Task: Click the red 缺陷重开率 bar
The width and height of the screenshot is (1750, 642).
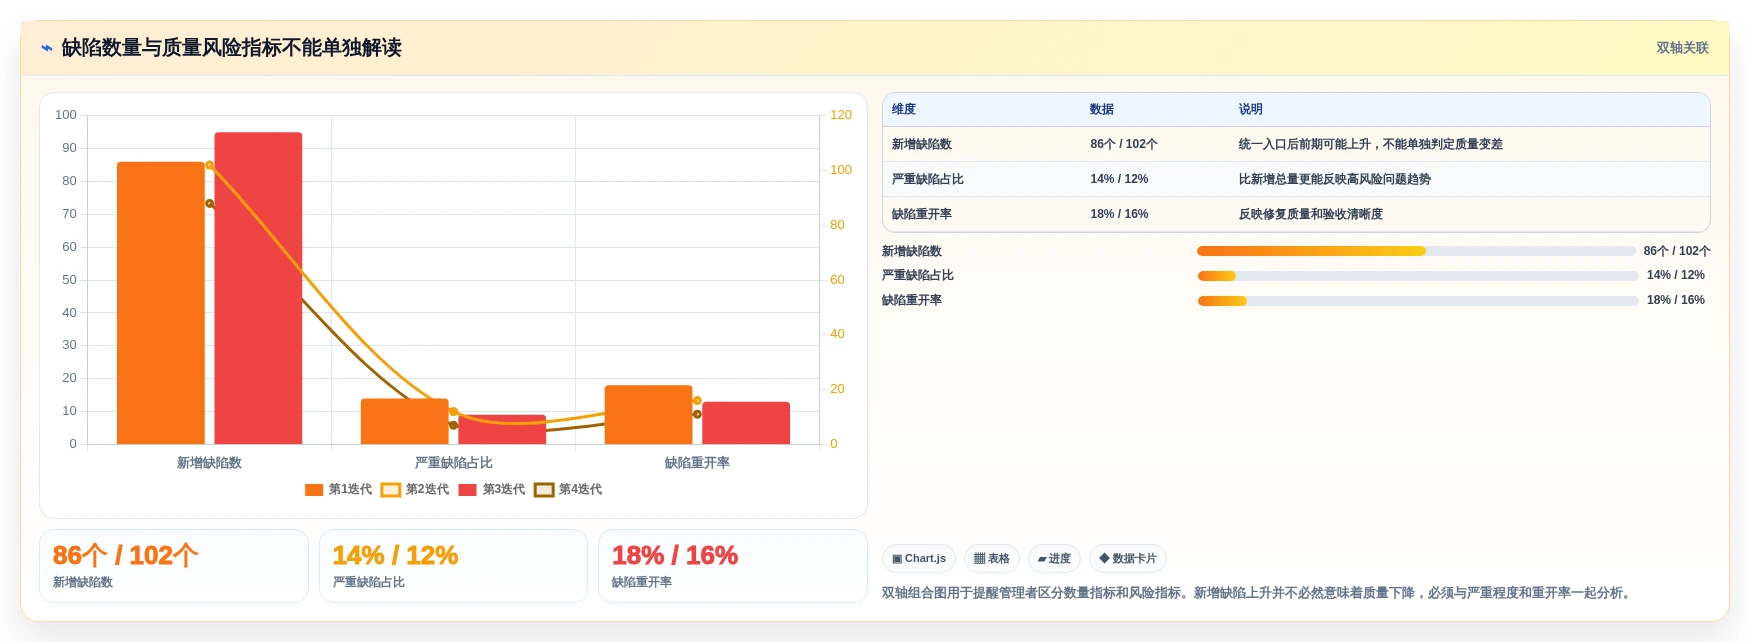Action: coord(746,423)
